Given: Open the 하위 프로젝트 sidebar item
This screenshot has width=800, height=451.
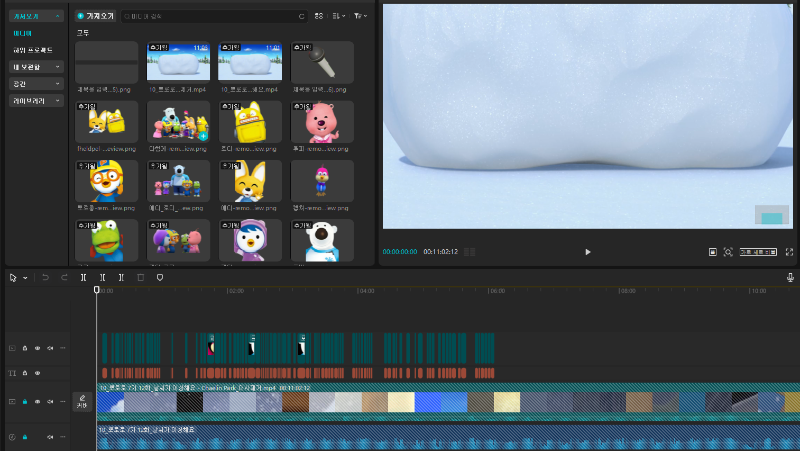Looking at the screenshot, I should click(x=33, y=50).
